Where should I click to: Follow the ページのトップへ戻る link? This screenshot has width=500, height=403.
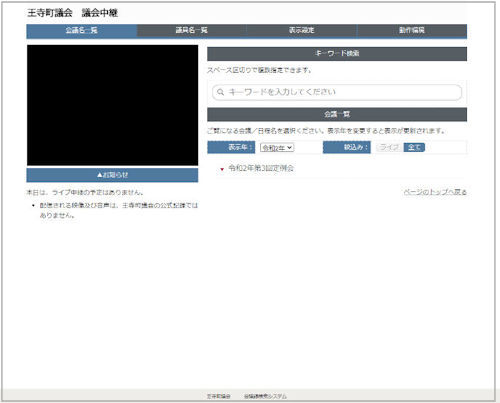435,192
